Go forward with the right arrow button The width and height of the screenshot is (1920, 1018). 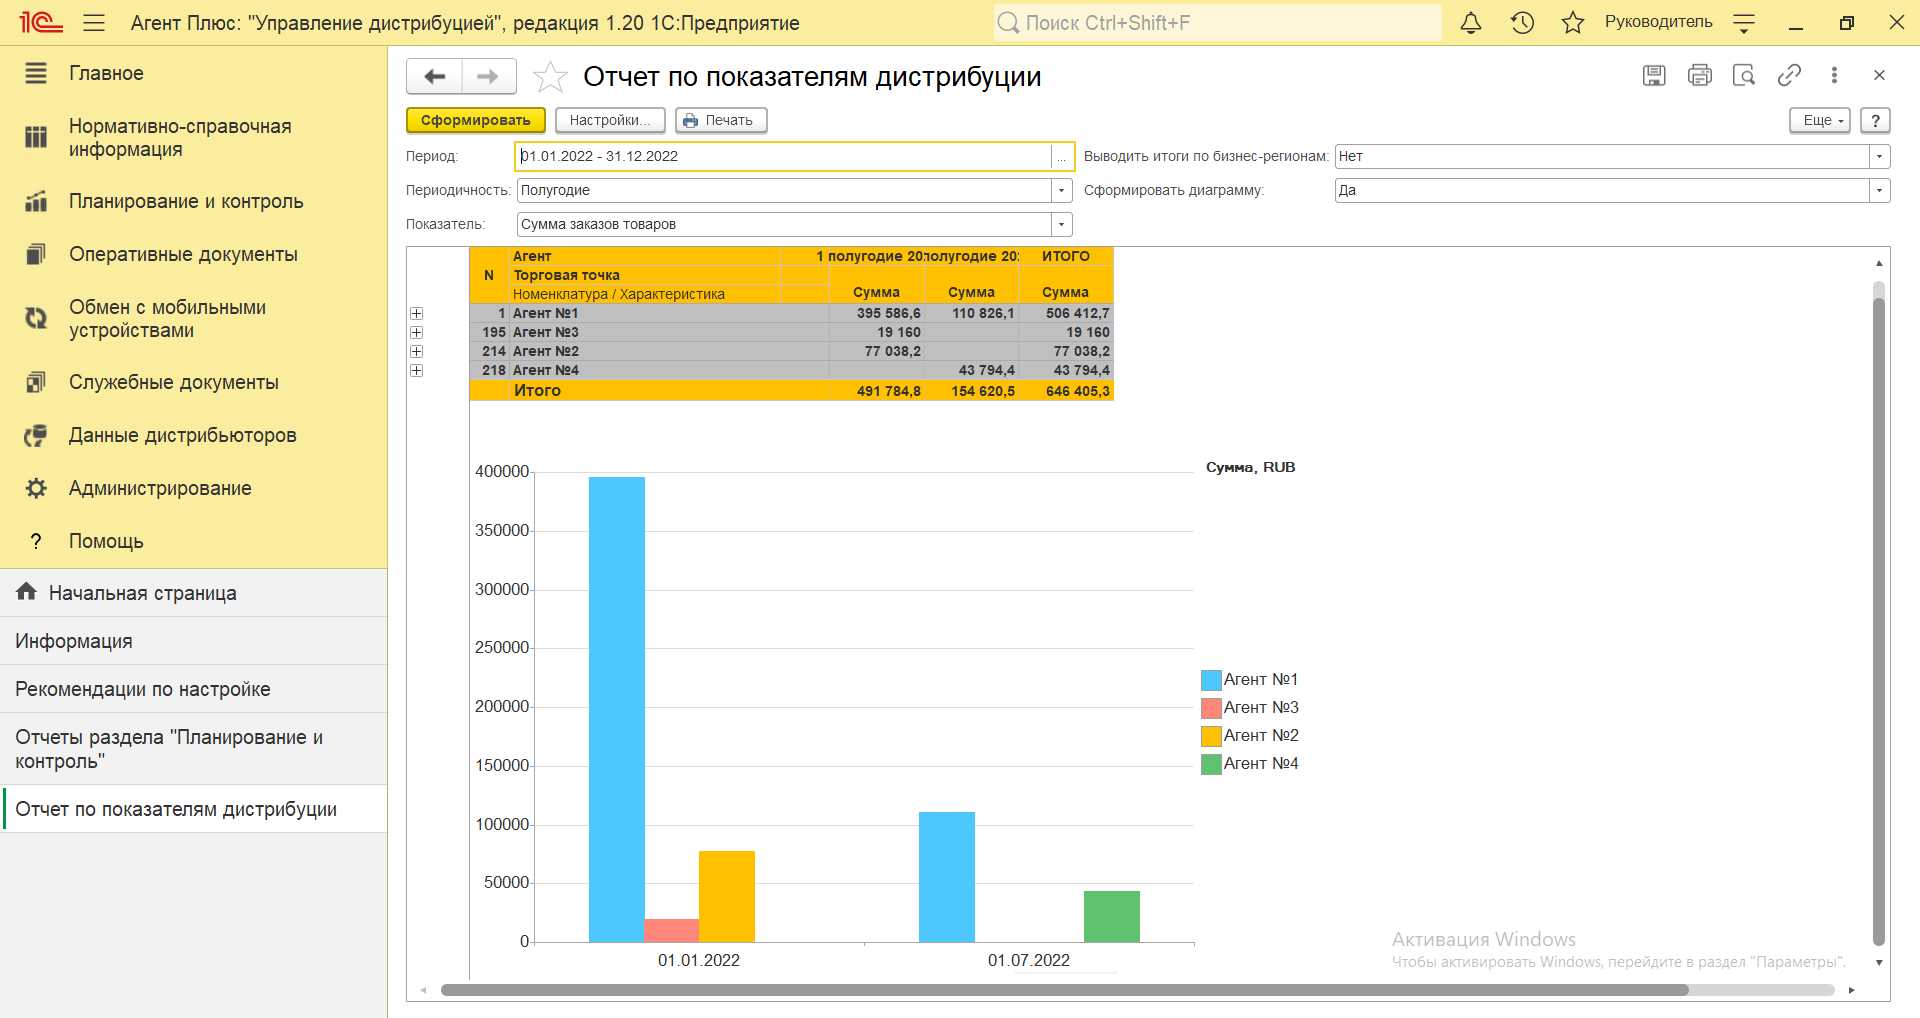point(488,76)
